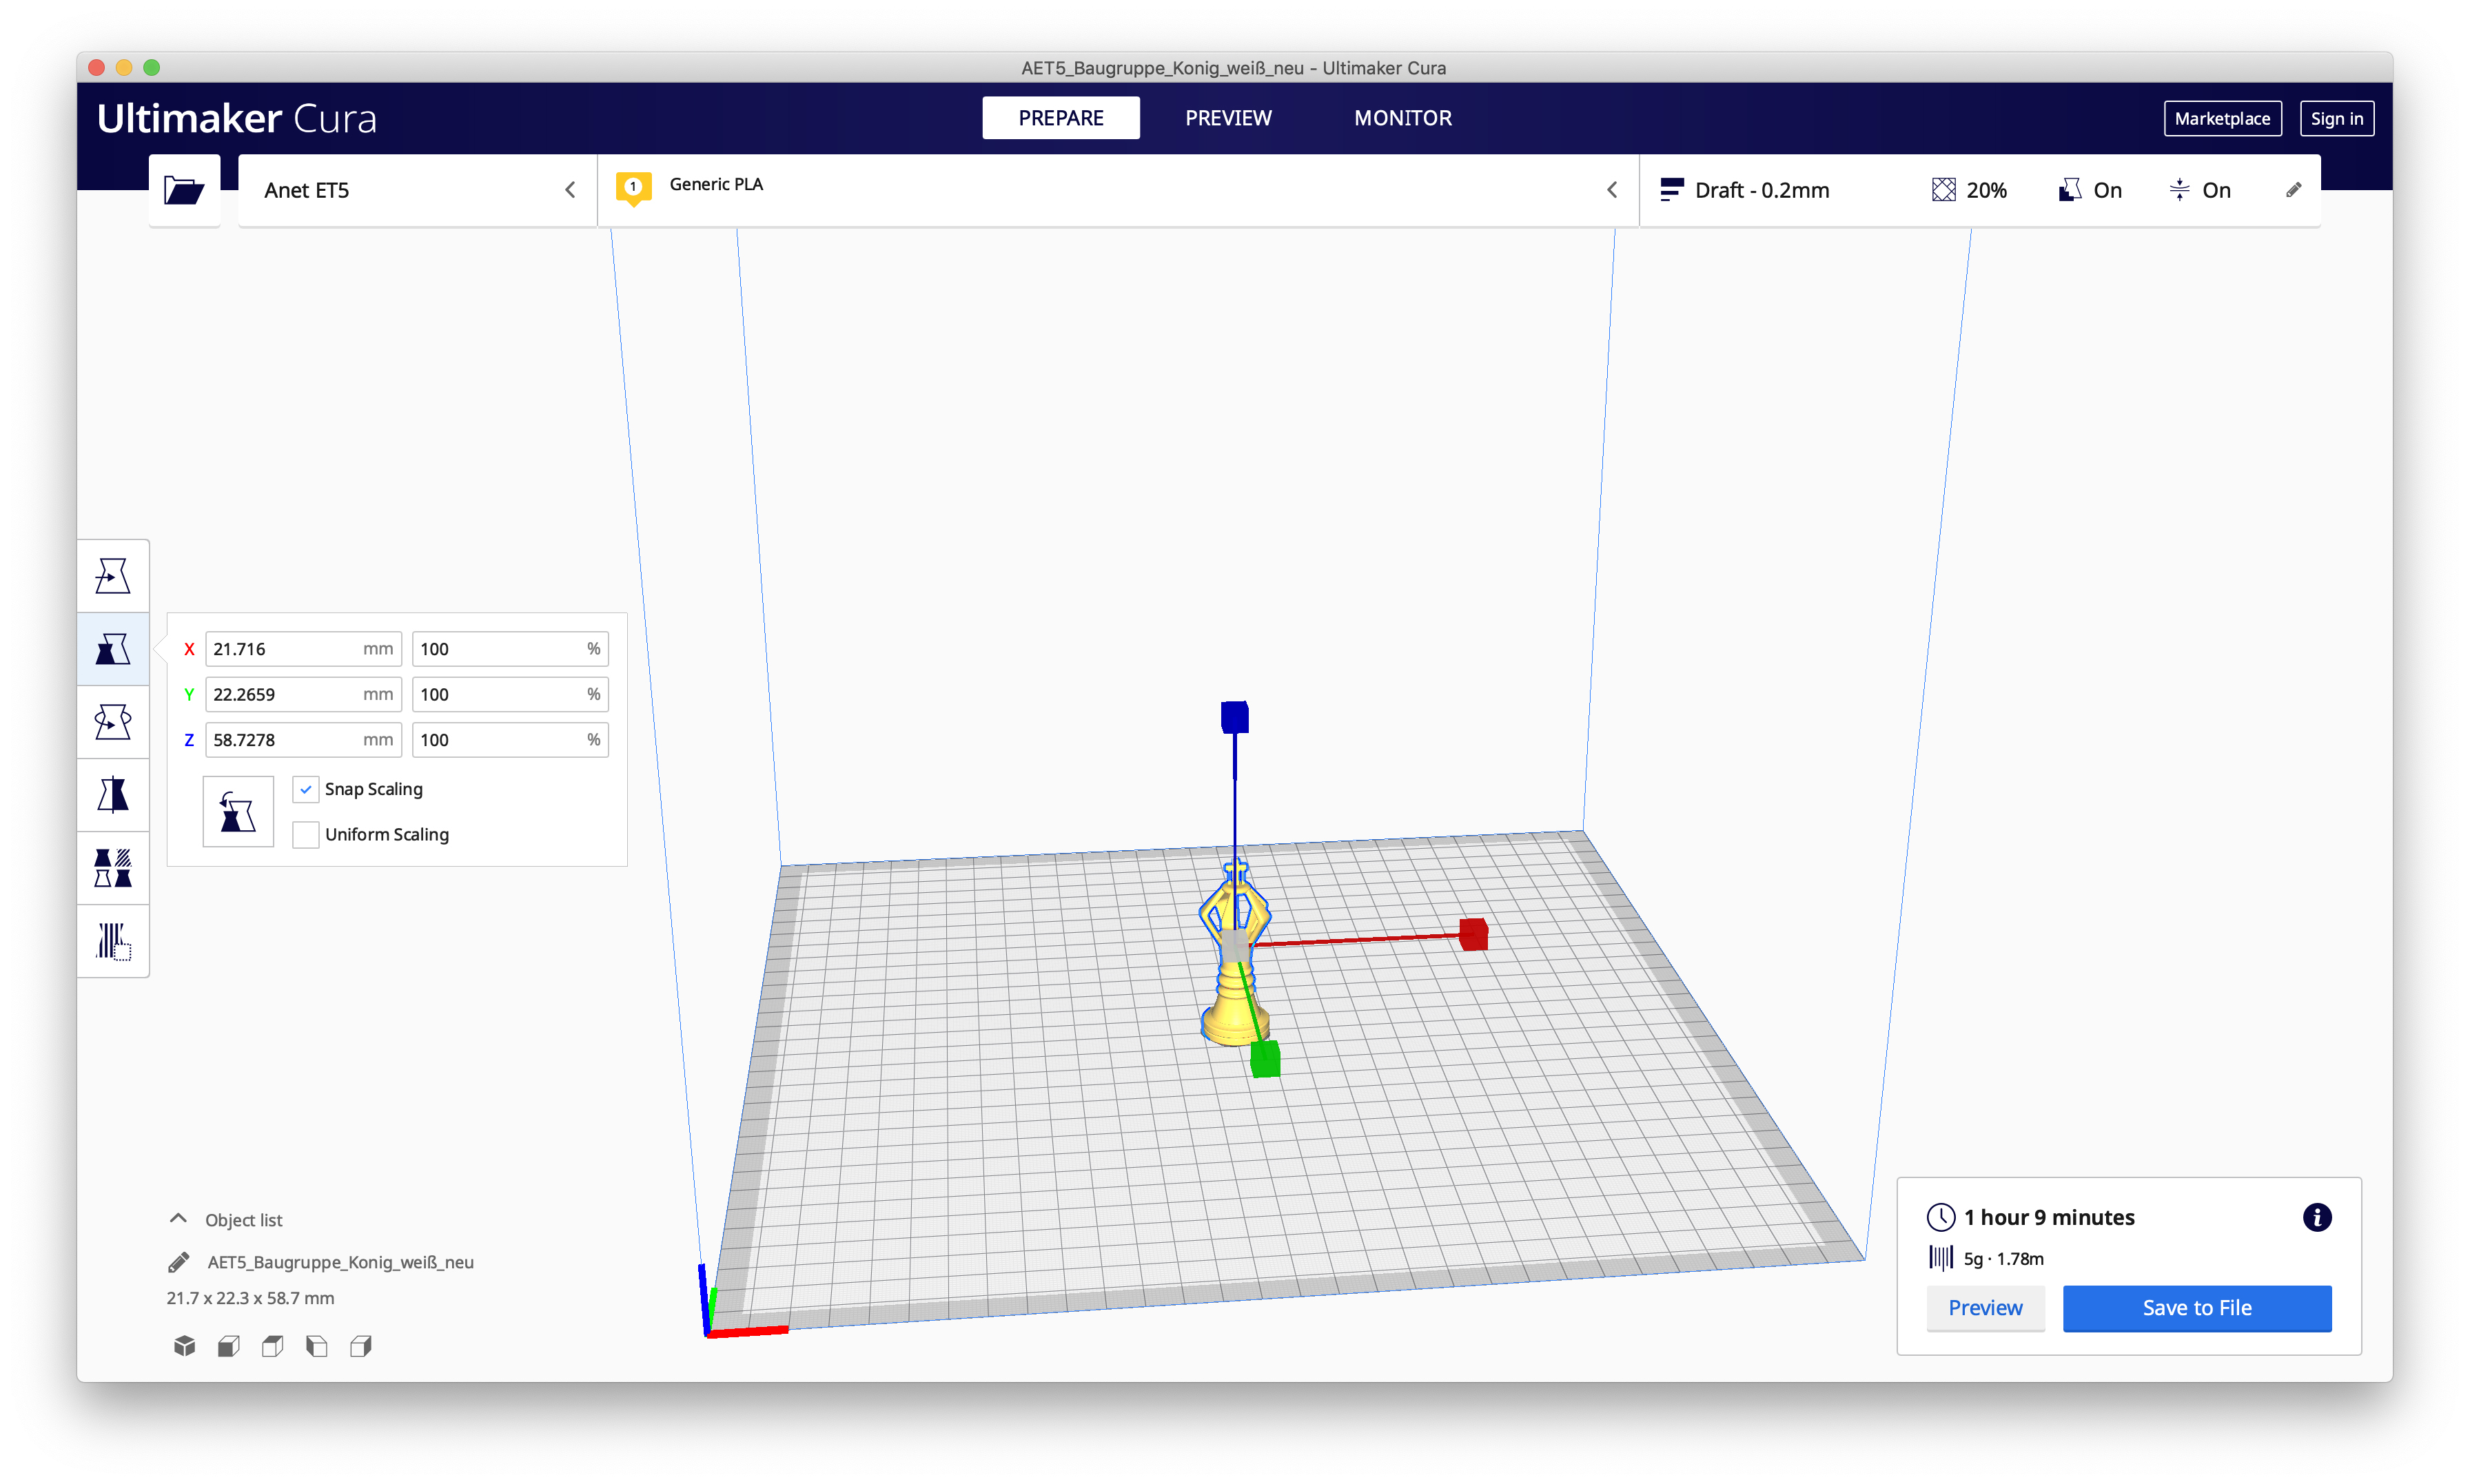This screenshot has width=2470, height=1484.
Task: Disable the Snap Scaling checkbox
Action: (x=306, y=789)
